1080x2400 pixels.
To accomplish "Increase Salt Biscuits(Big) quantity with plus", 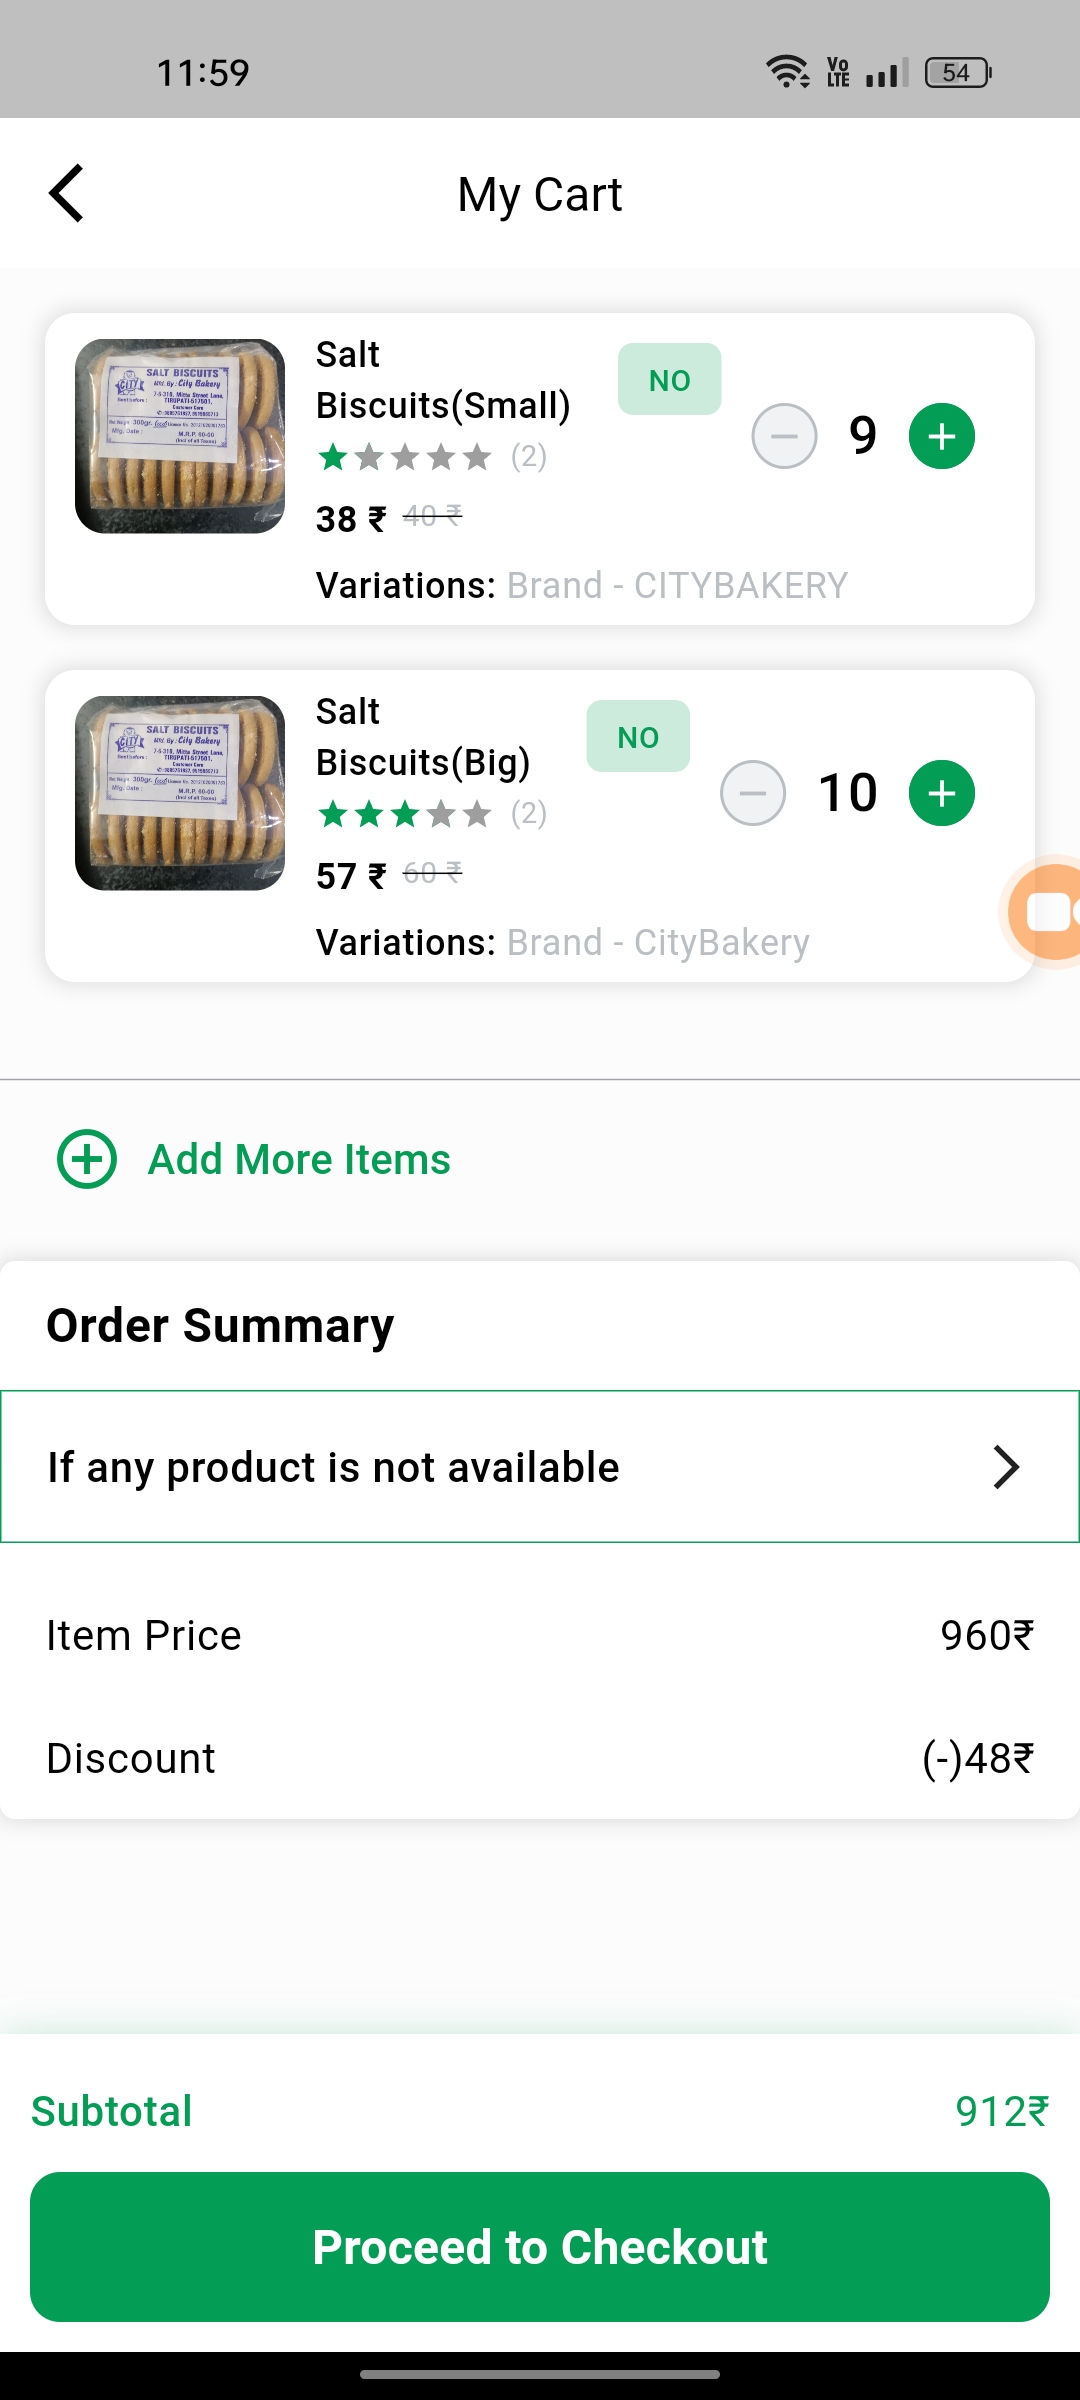I will 941,793.
